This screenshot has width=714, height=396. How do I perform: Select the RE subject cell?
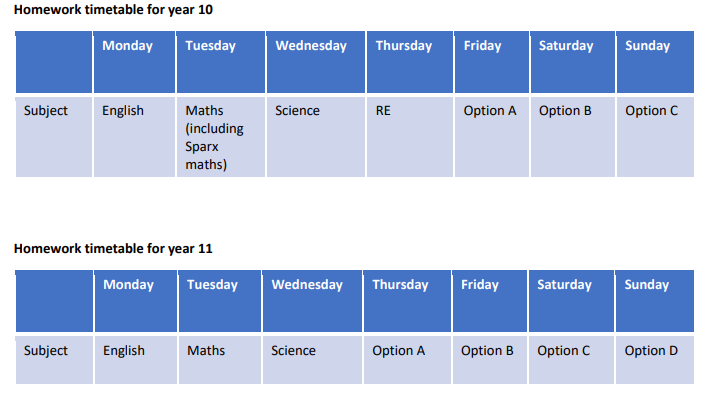[x=410, y=137]
